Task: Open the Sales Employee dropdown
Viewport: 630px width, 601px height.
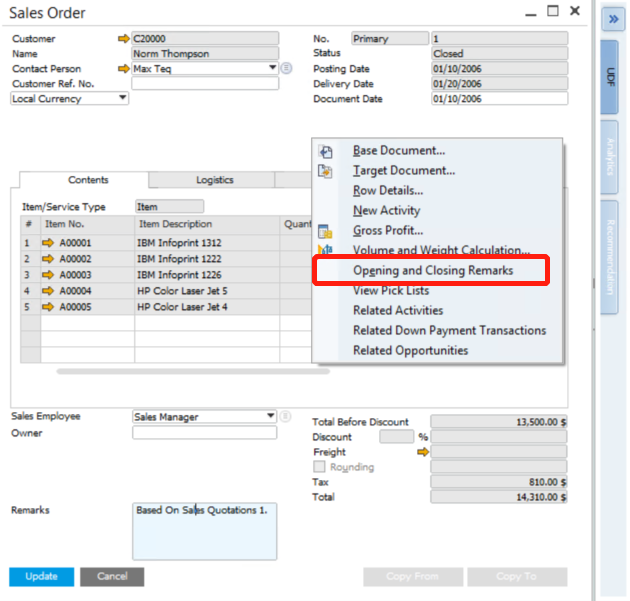Action: tap(271, 416)
